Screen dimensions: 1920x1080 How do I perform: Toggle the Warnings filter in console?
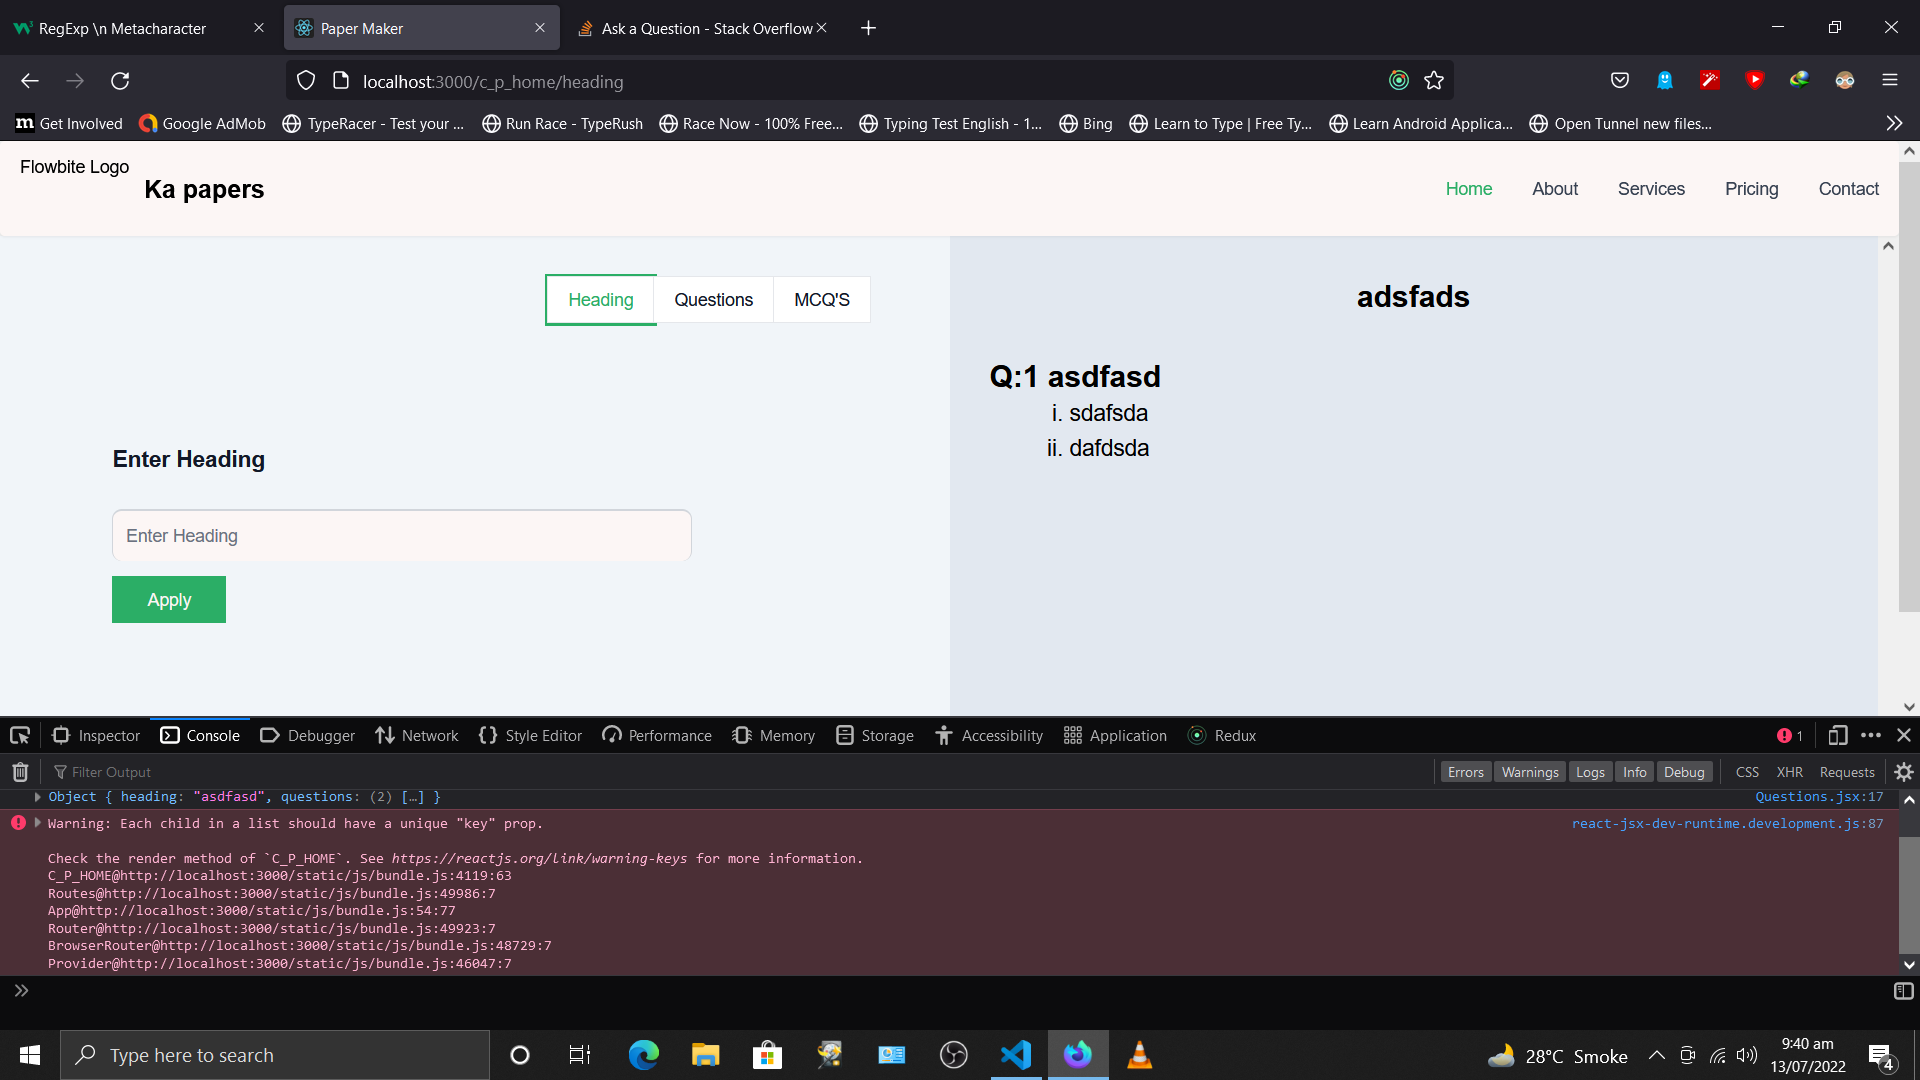click(1528, 771)
